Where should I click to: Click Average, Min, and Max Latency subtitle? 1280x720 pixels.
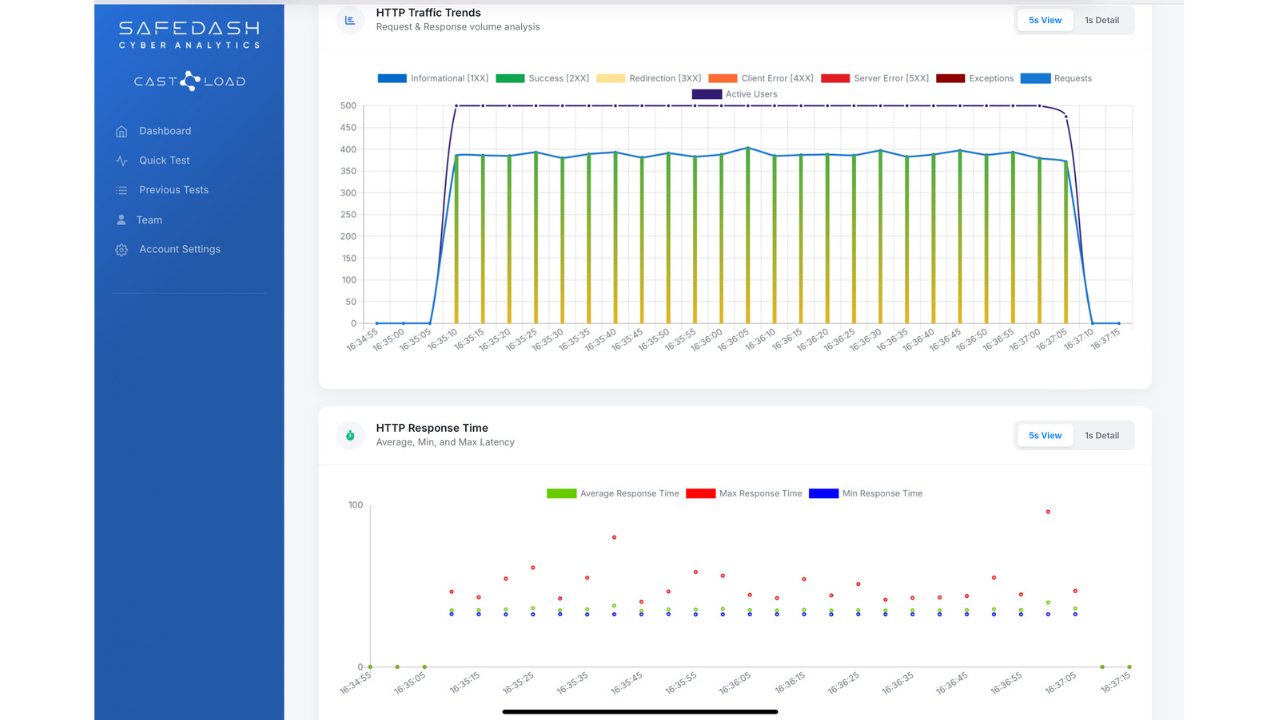[x=445, y=442]
